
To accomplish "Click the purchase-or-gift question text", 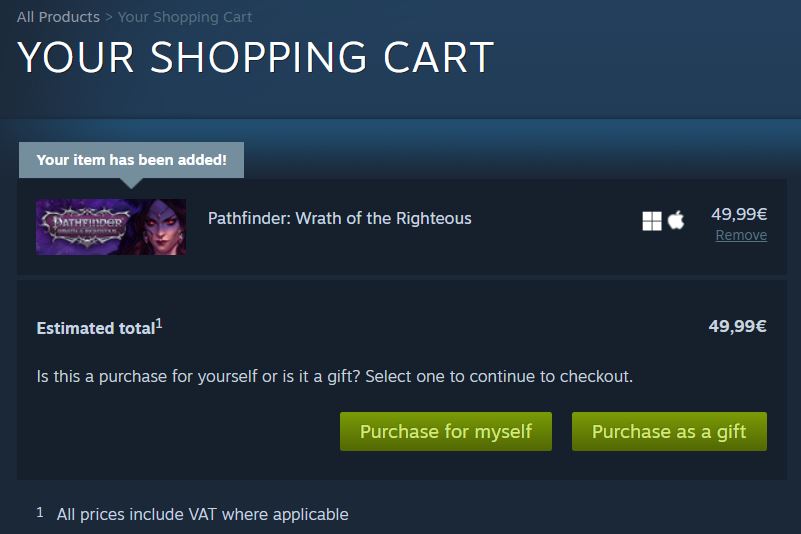I will [335, 377].
